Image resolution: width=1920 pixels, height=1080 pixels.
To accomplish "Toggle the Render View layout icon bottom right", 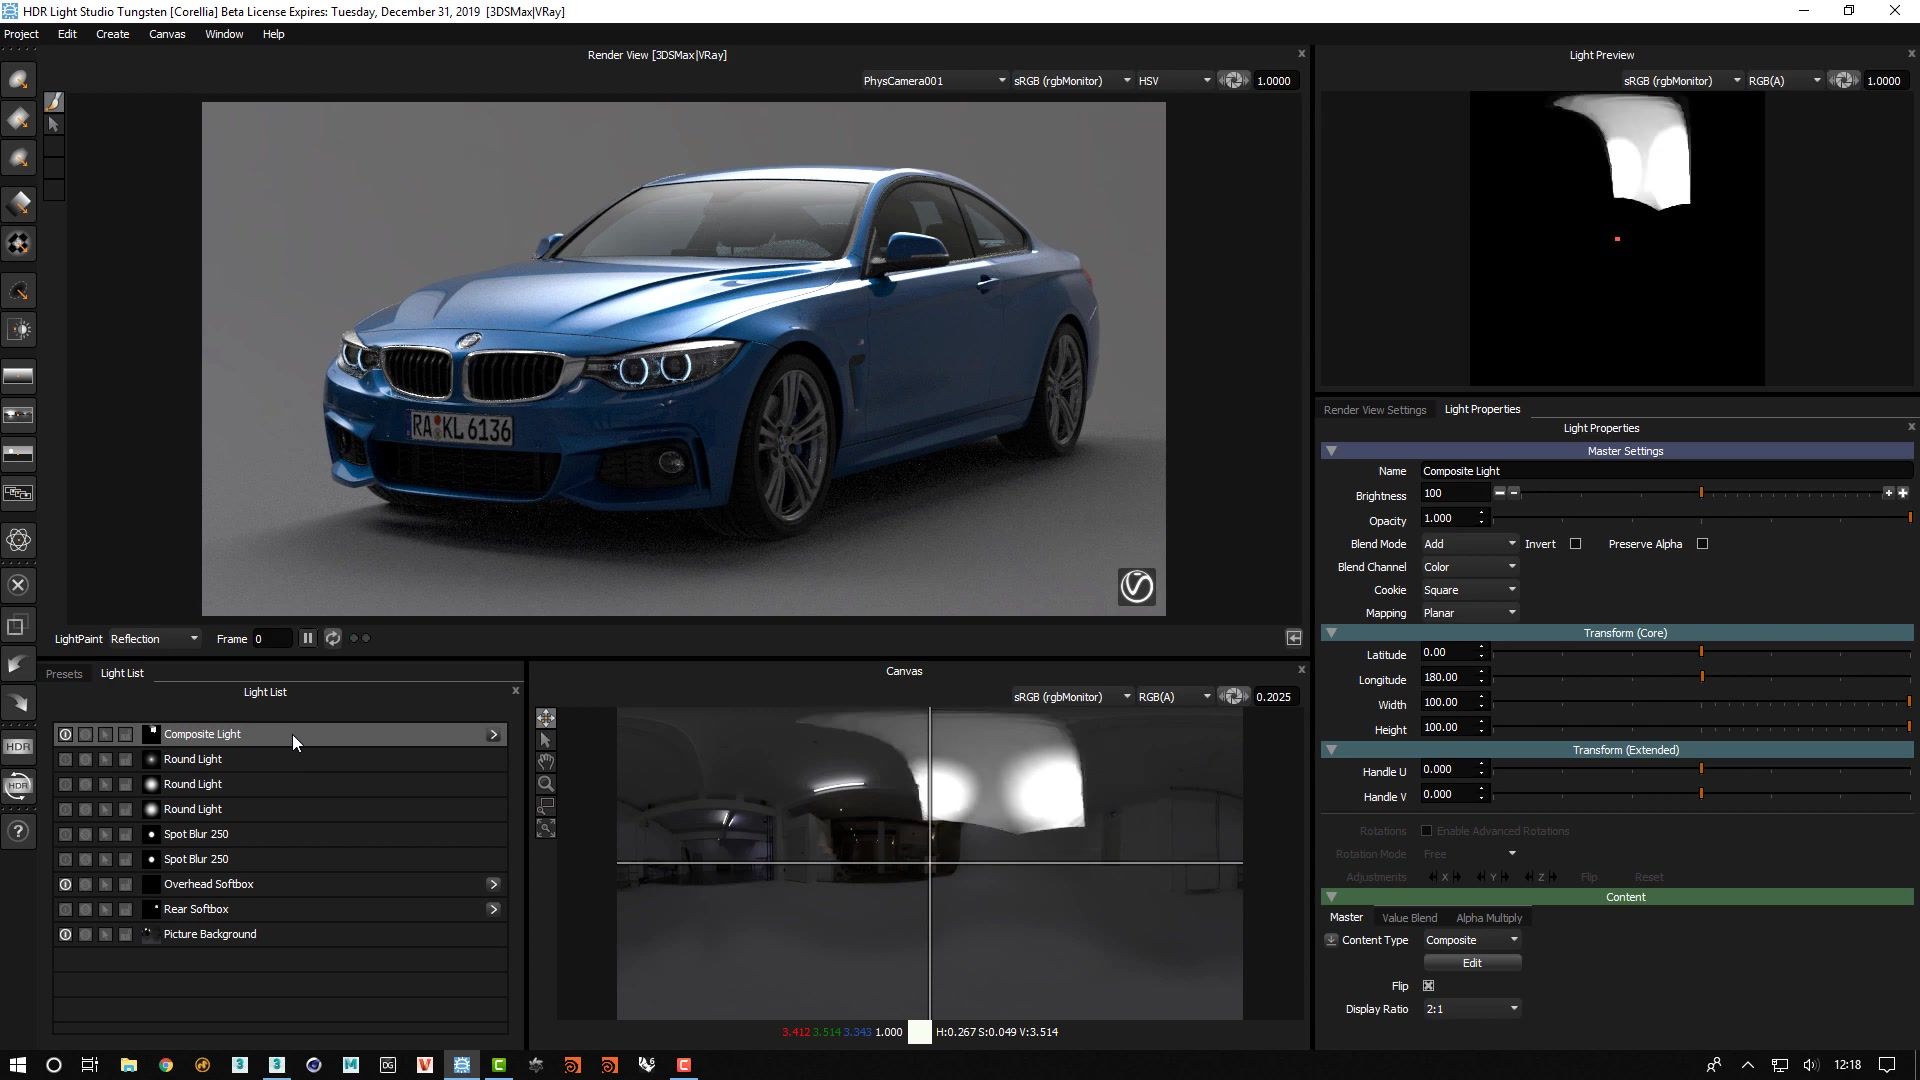I will click(x=1294, y=638).
